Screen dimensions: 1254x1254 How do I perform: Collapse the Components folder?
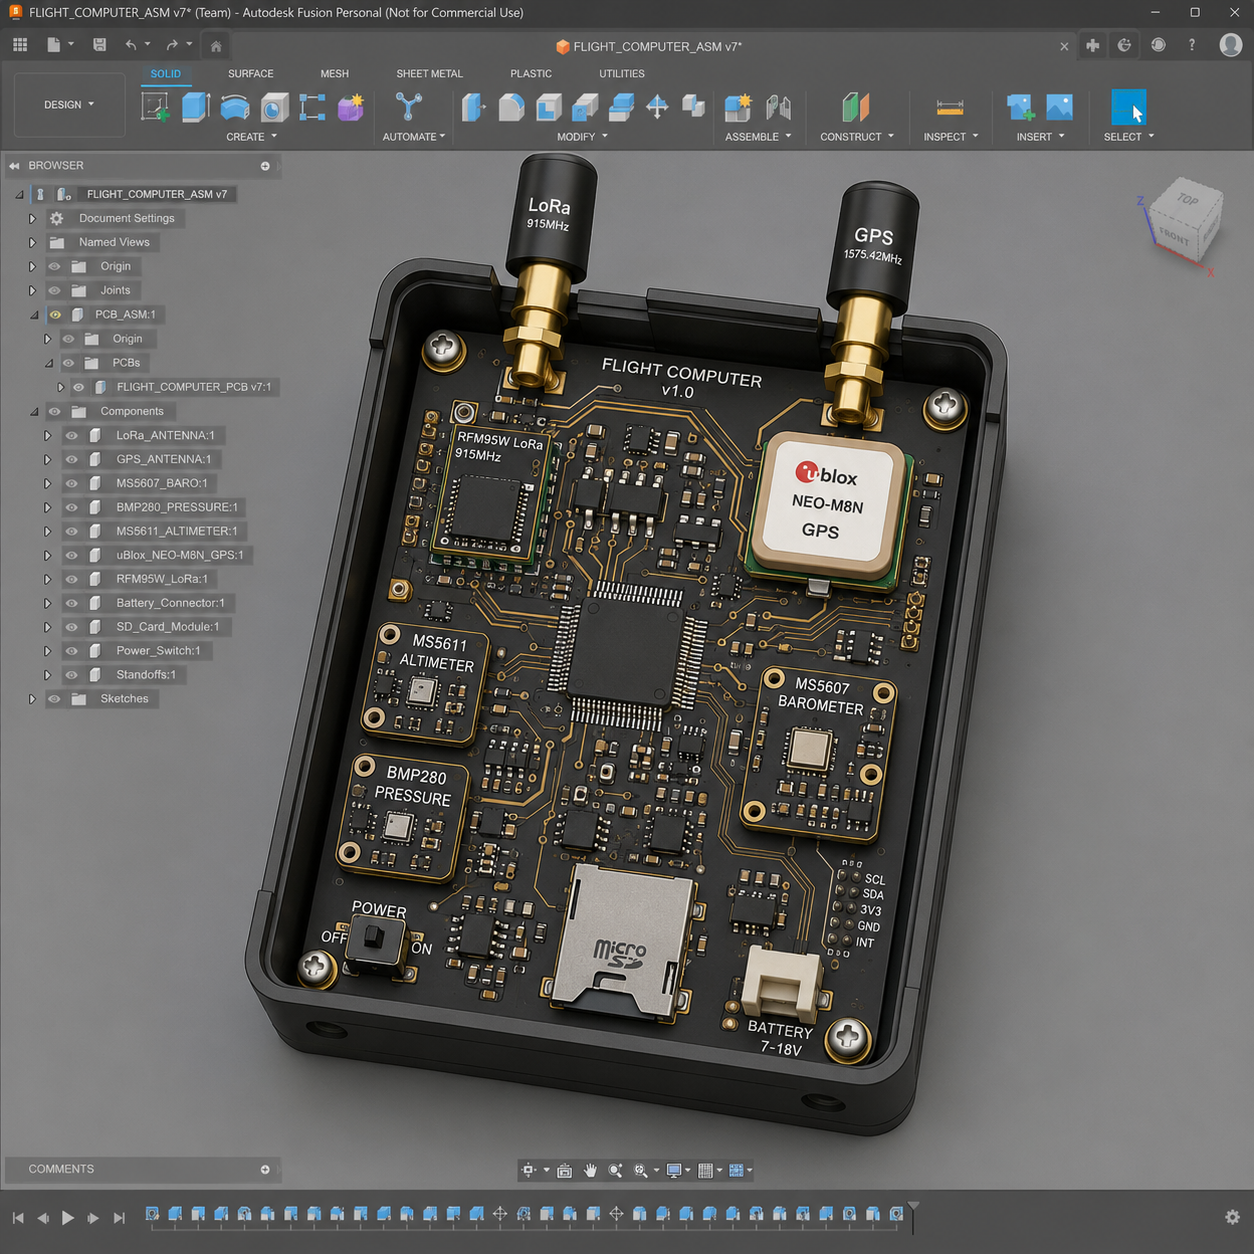coord(34,411)
